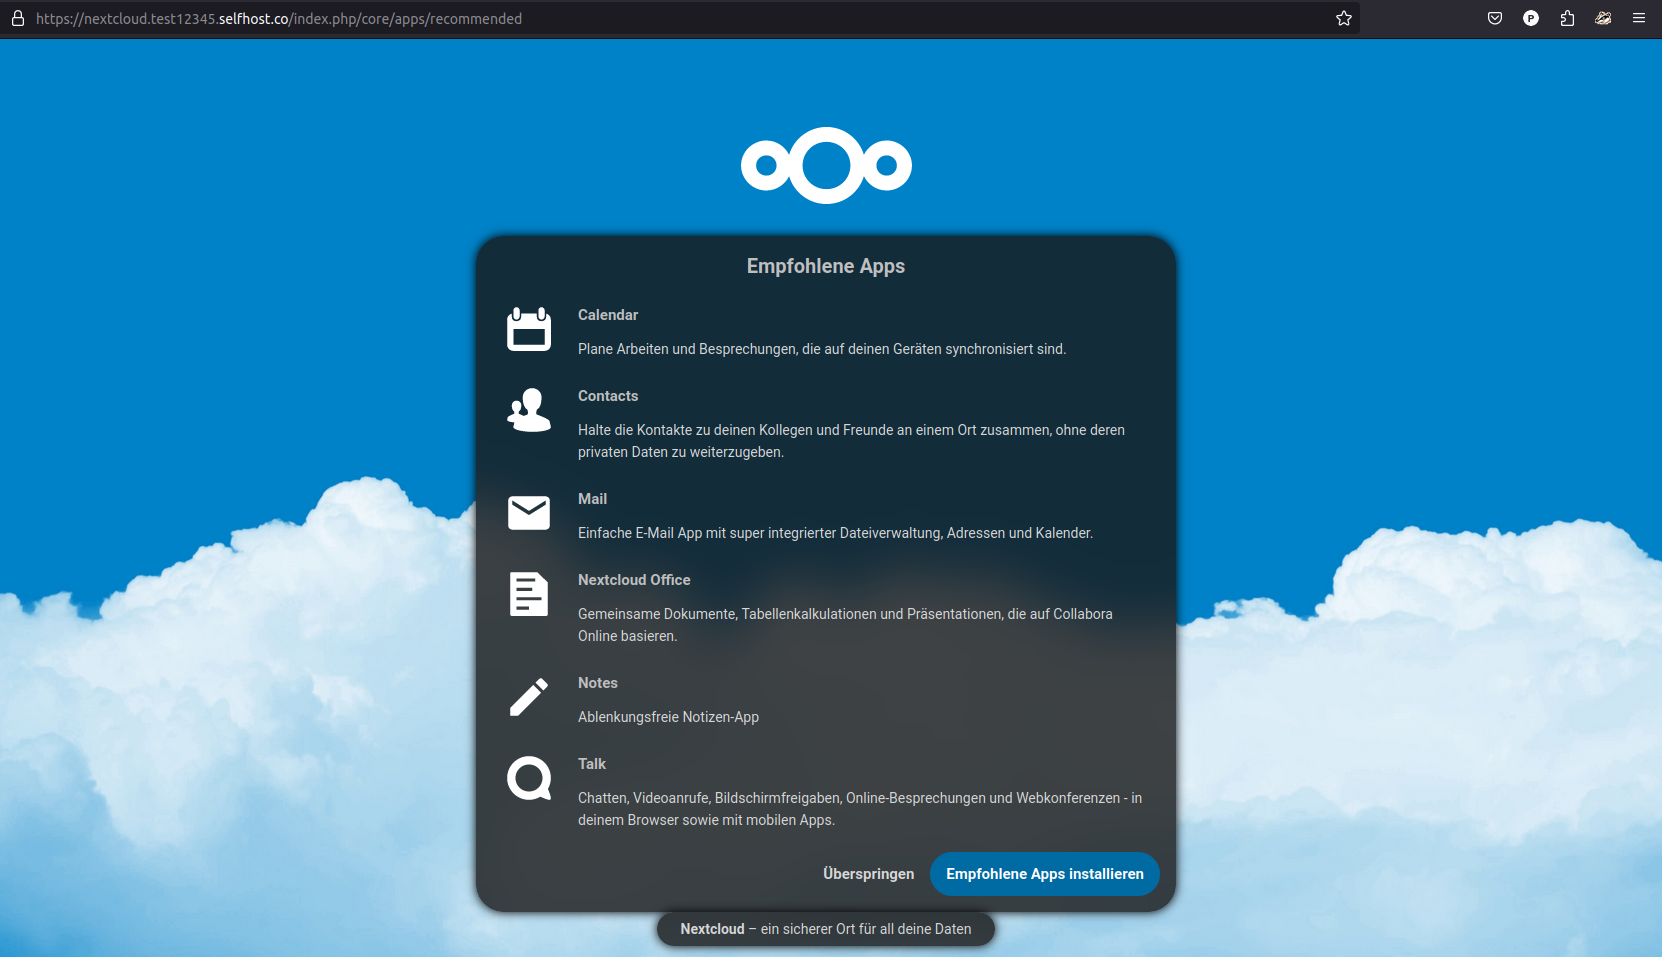Select the Nextcloud Office title text

point(634,580)
